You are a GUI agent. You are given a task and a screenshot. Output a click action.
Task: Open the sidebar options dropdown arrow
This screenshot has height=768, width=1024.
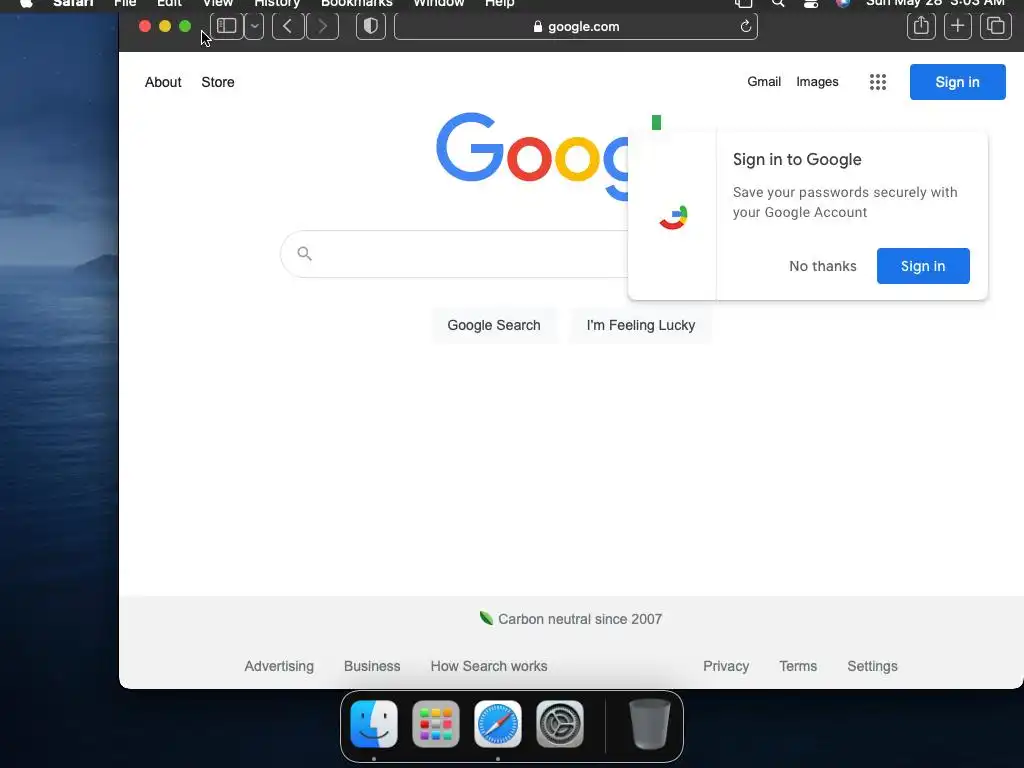click(255, 27)
